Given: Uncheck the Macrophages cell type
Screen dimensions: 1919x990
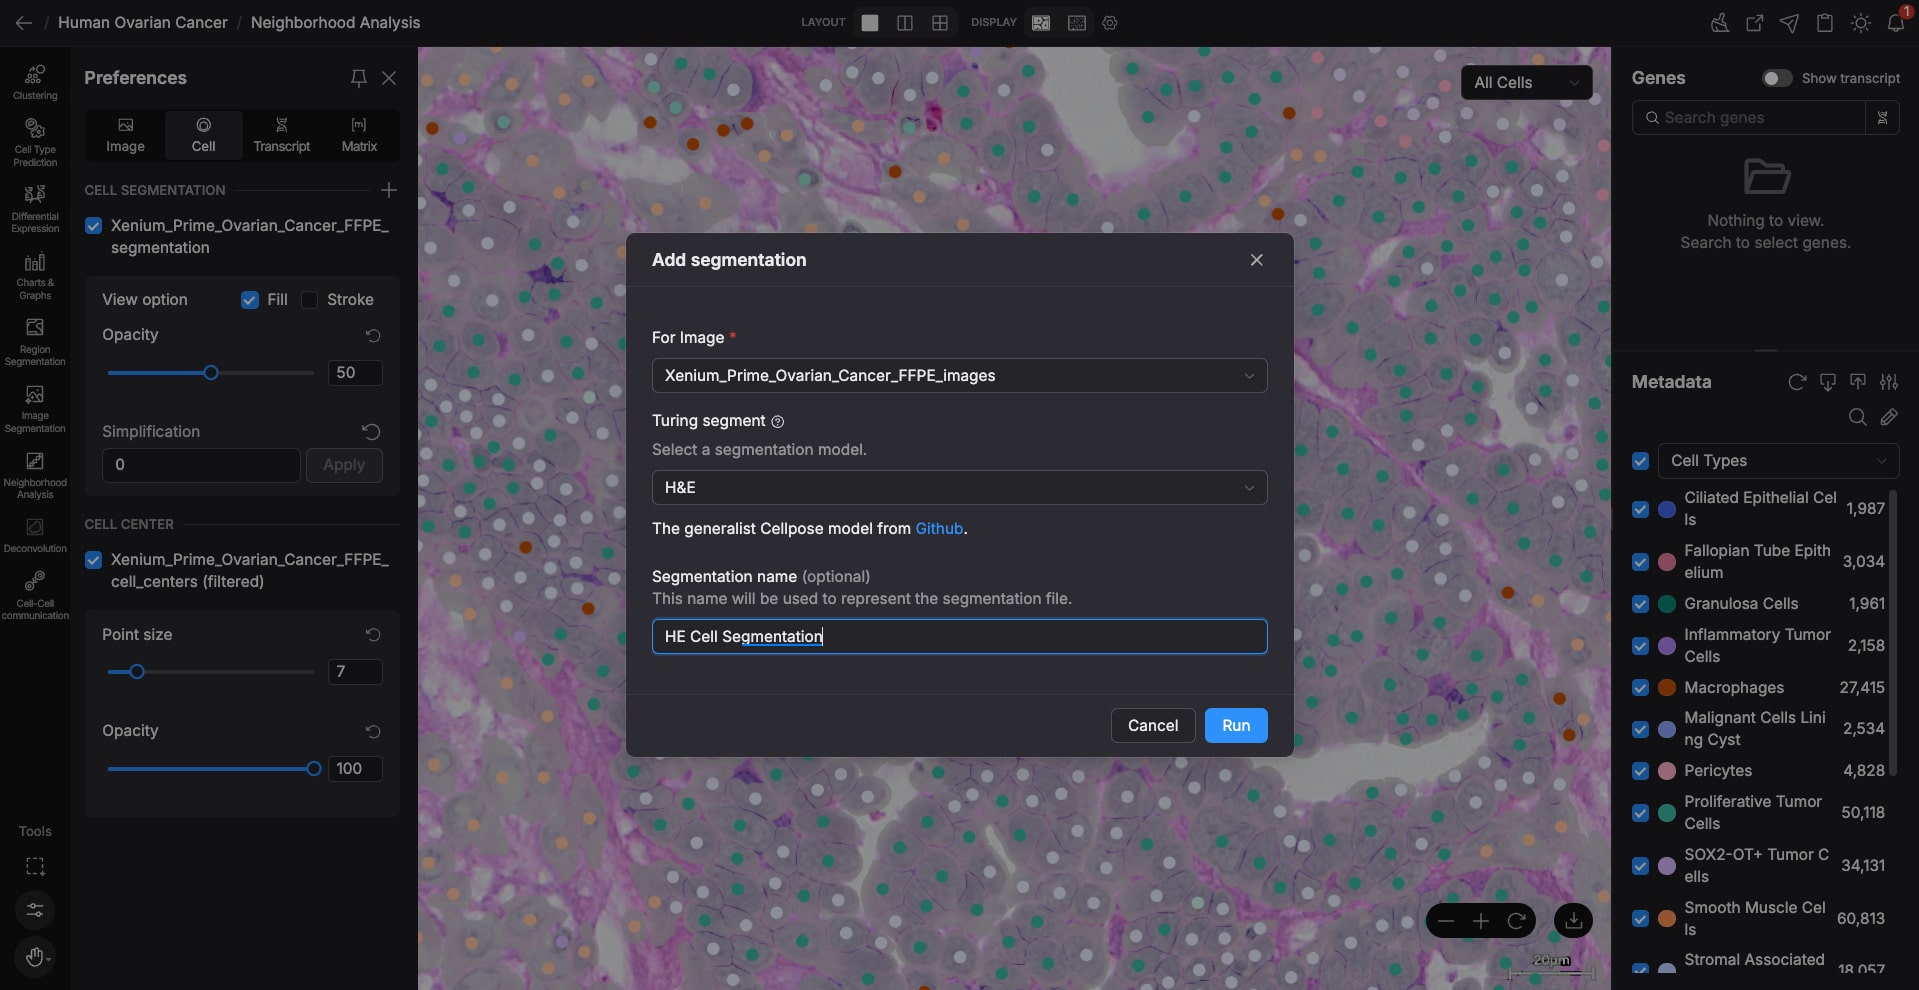Looking at the screenshot, I should tap(1640, 688).
